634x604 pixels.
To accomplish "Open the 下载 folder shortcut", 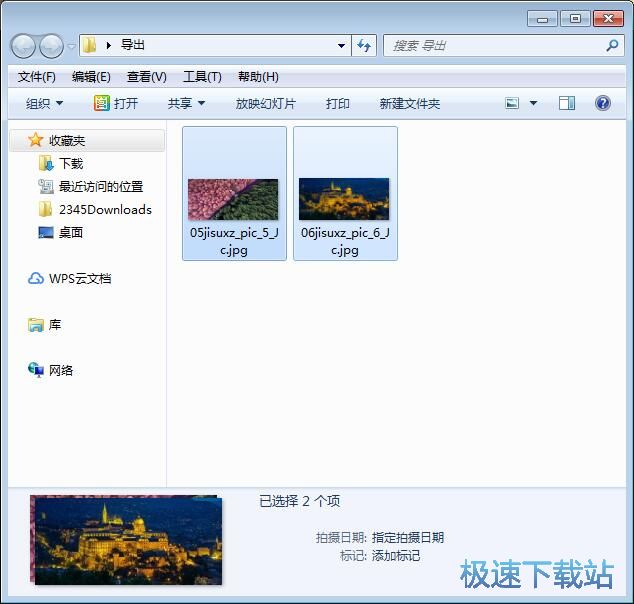I will tap(71, 164).
